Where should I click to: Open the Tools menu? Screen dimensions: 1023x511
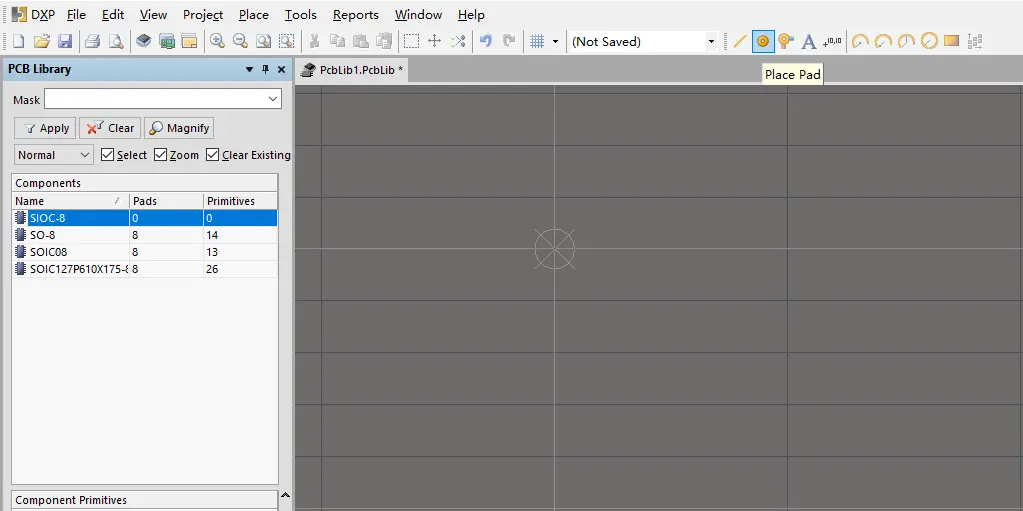pyautogui.click(x=300, y=15)
